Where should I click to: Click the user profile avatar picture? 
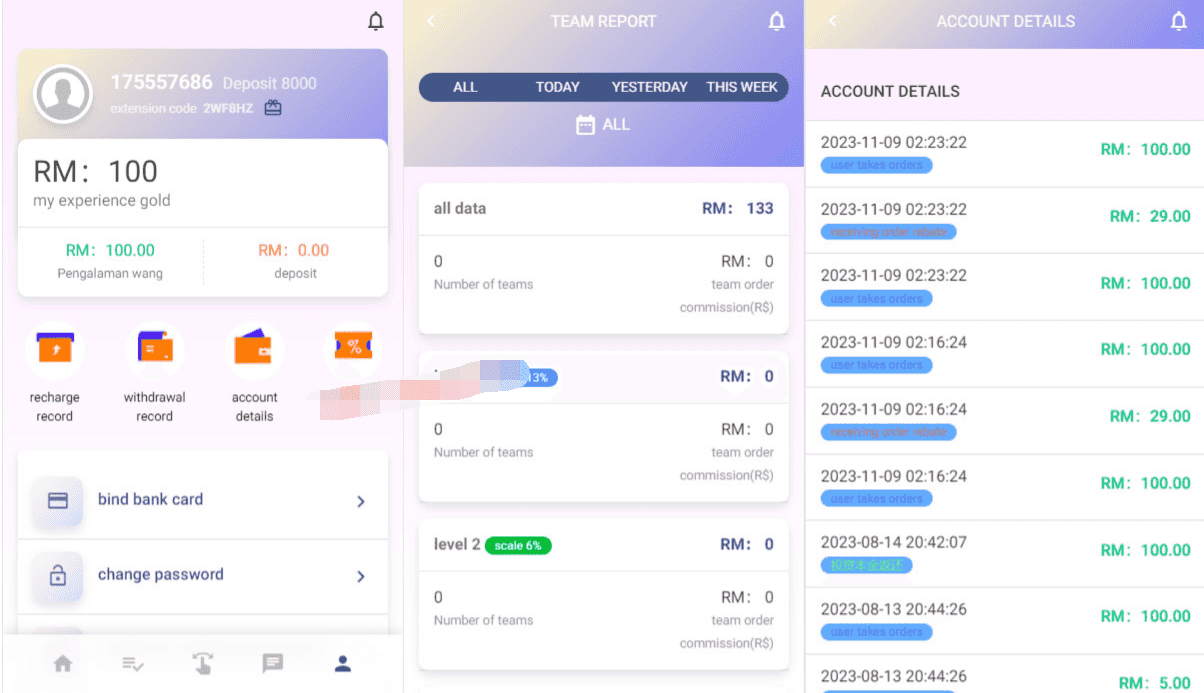pos(64,94)
